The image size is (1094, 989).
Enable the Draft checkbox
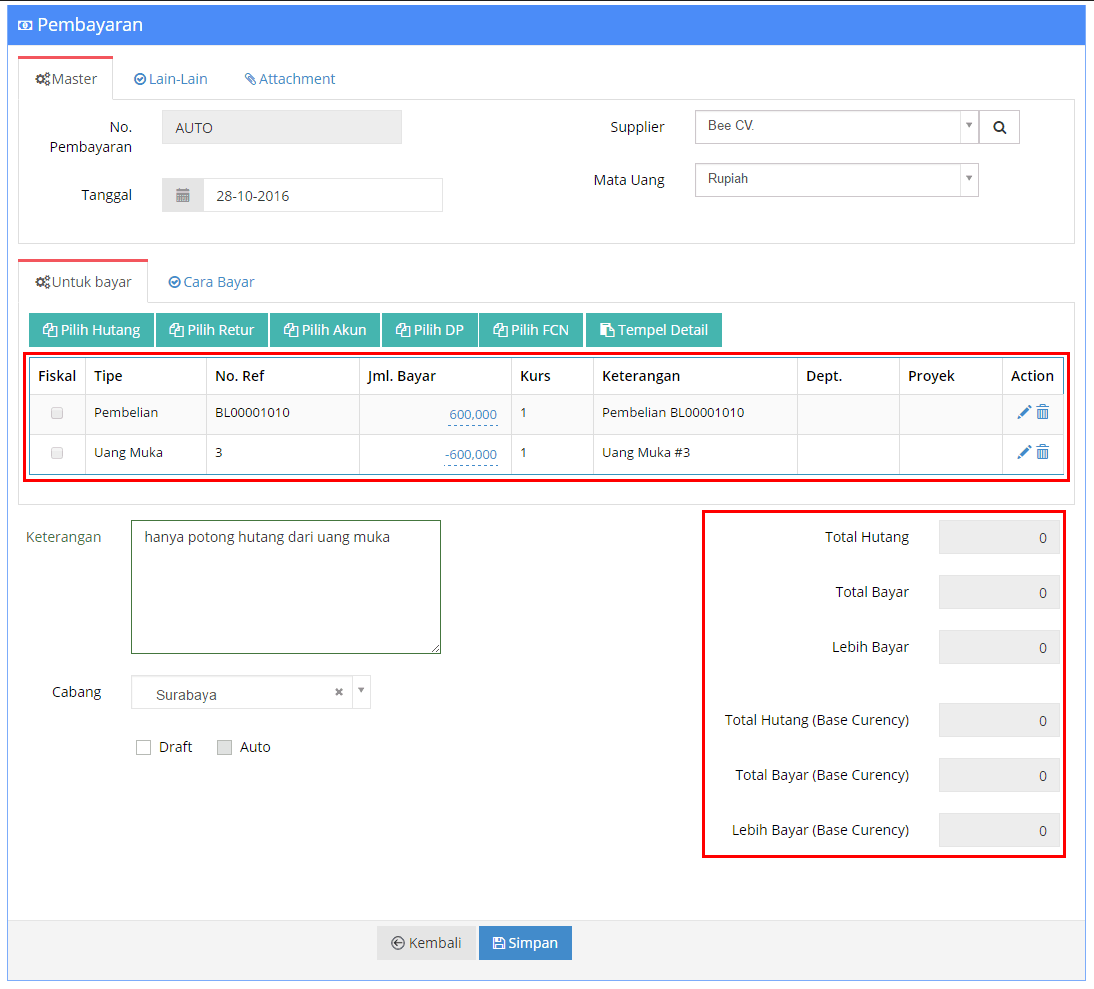tap(144, 748)
